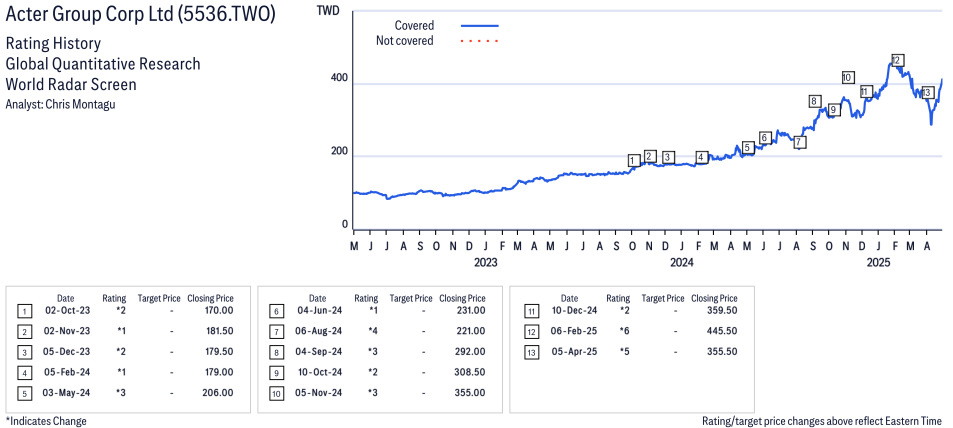Select the date 02-Oct-23 in the table
Viewport: 953px width, 428px height.
click(67, 311)
